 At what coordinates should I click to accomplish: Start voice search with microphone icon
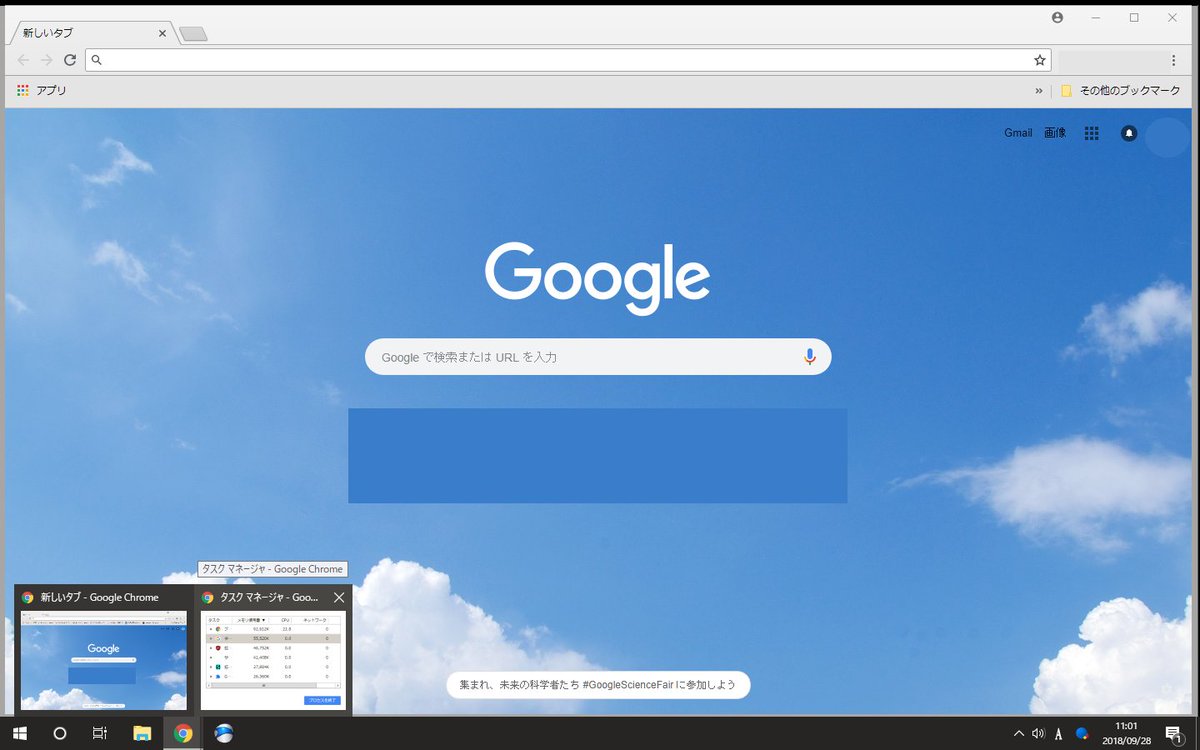810,357
